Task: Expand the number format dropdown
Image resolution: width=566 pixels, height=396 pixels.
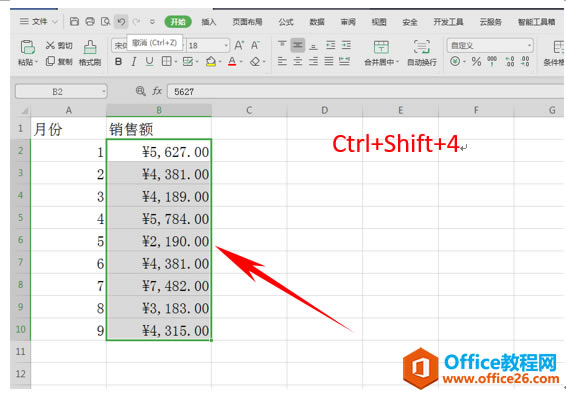Action: pyautogui.click(x=529, y=45)
